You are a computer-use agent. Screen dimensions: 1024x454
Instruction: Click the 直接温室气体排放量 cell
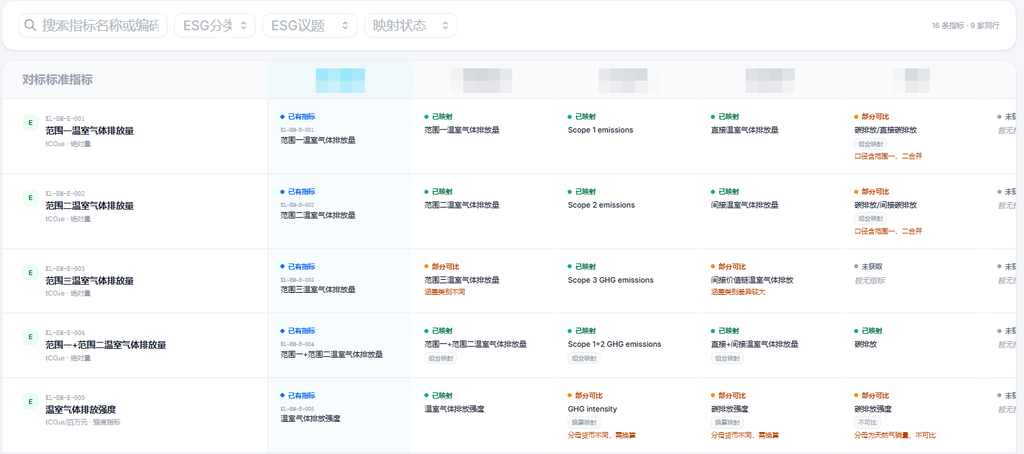click(744, 130)
